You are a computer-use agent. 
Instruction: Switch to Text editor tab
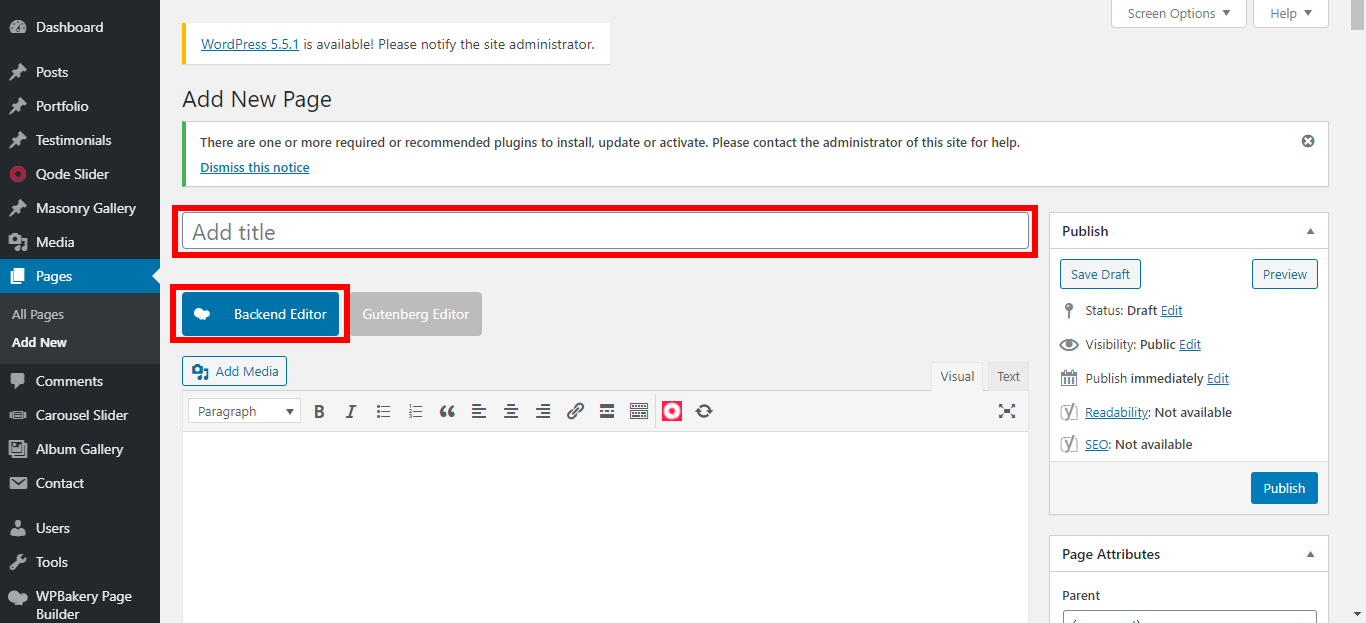pos(1008,377)
